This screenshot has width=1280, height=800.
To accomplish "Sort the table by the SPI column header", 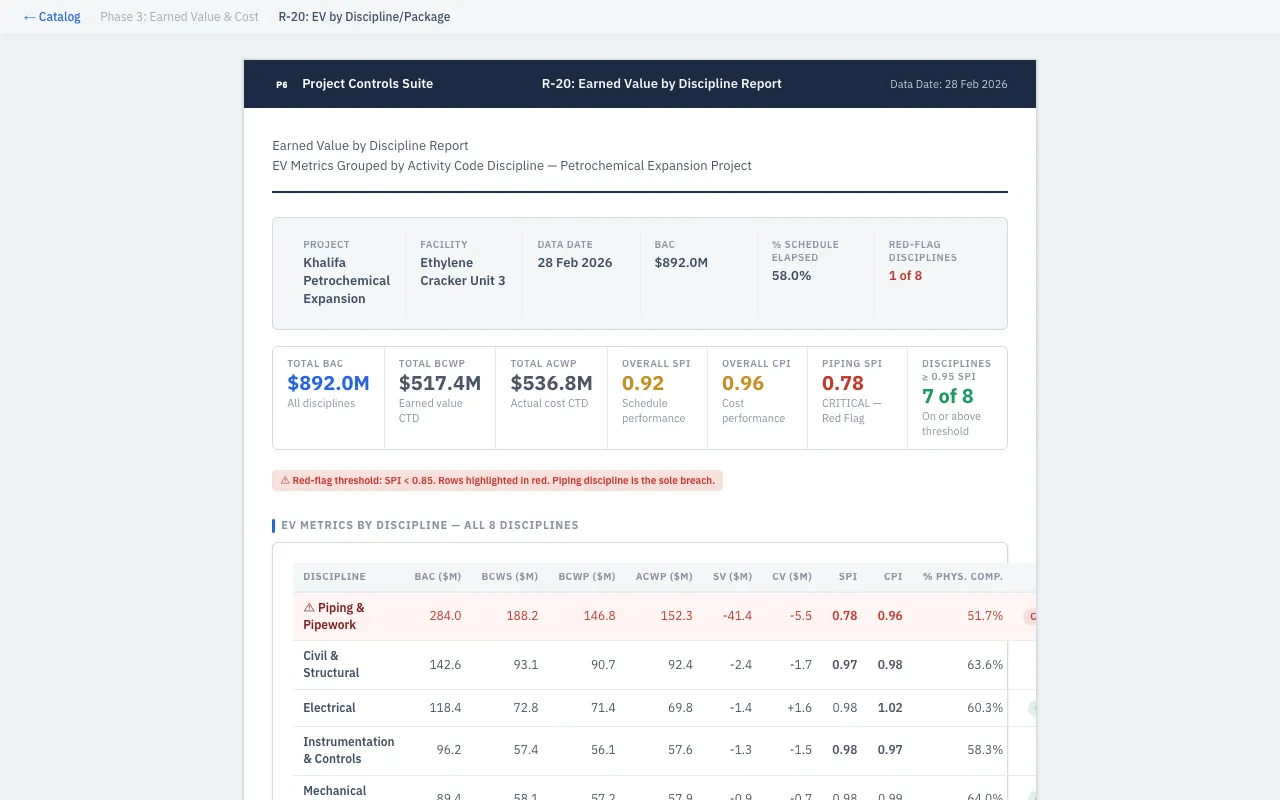I will click(x=847, y=576).
